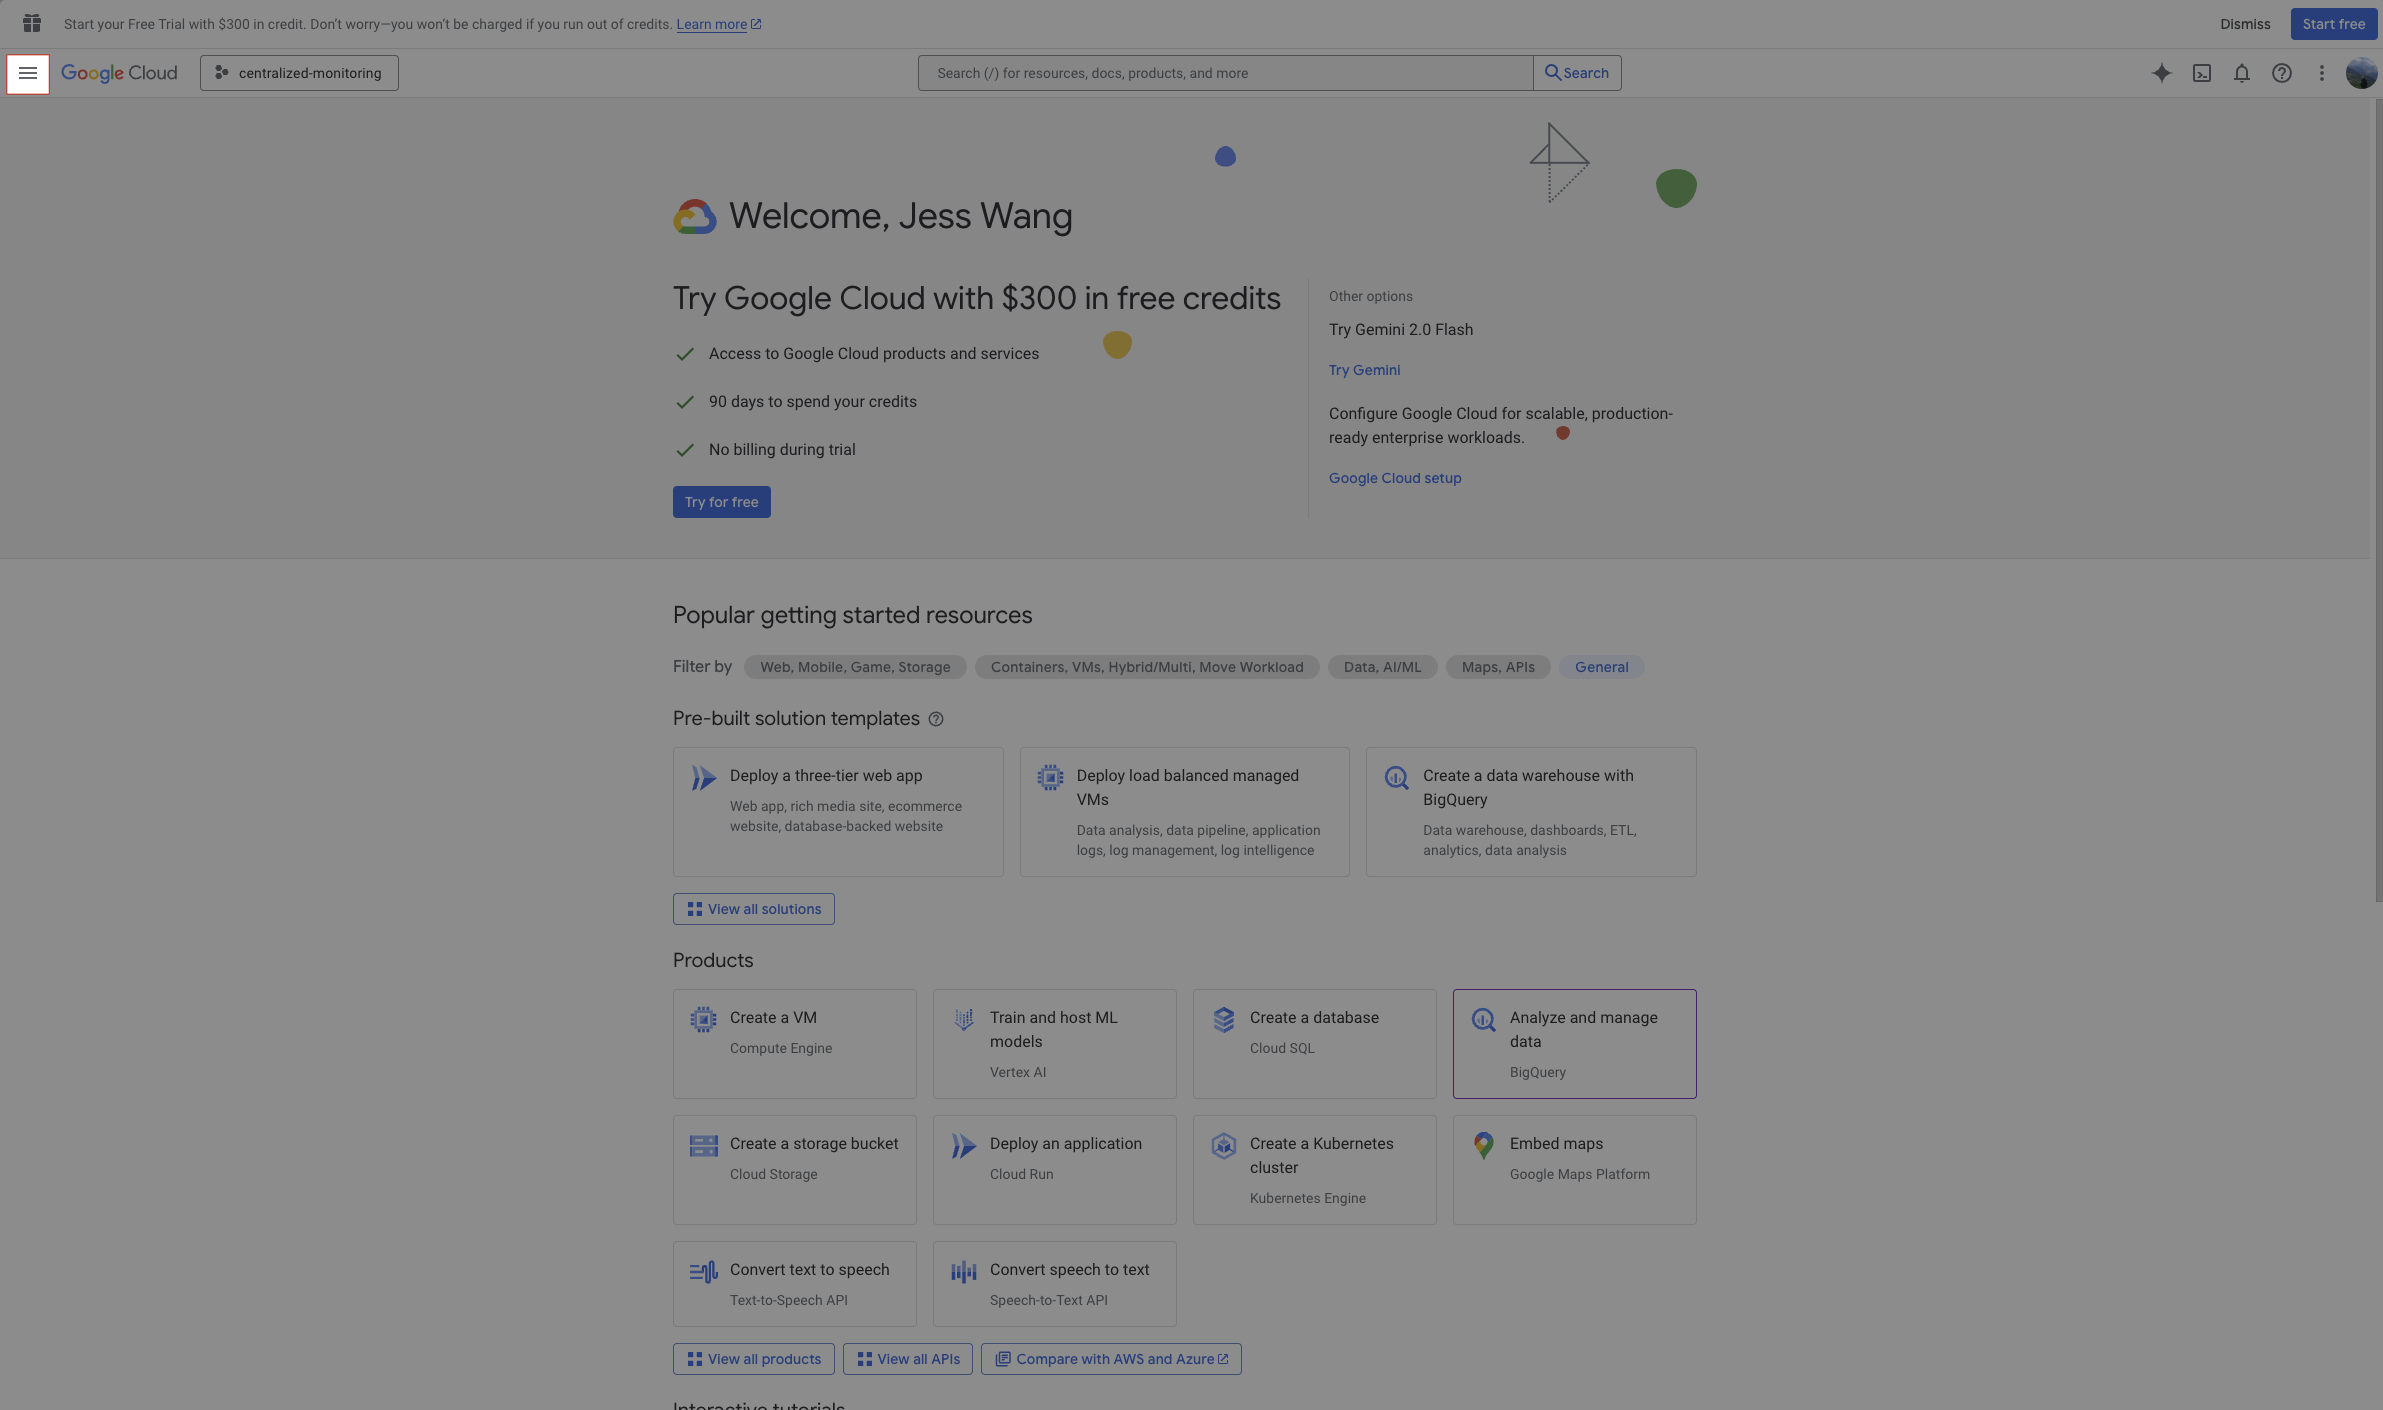Open the Create a database card title

pyautogui.click(x=1314, y=1018)
